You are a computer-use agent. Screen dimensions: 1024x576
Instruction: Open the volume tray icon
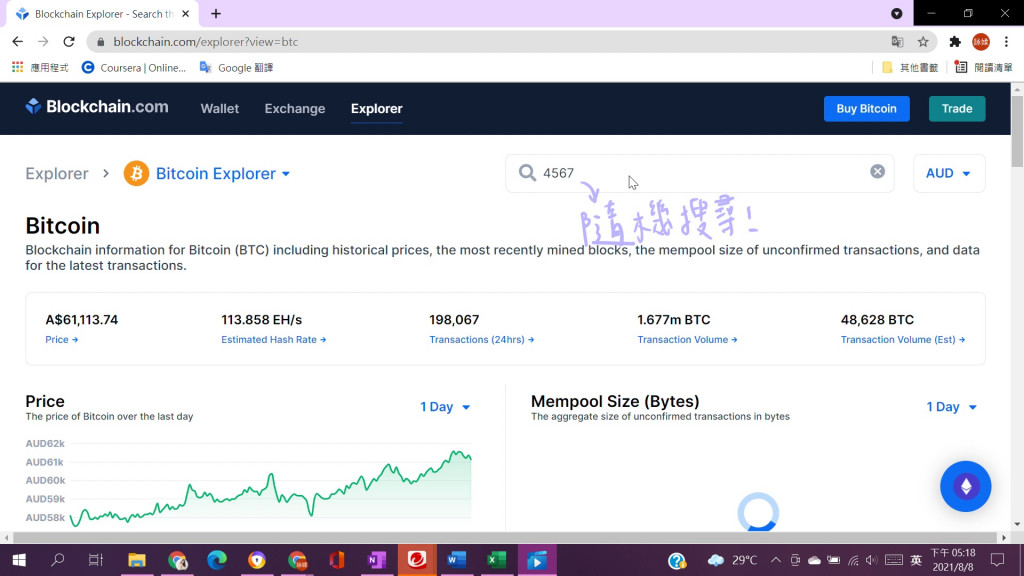coord(871,560)
